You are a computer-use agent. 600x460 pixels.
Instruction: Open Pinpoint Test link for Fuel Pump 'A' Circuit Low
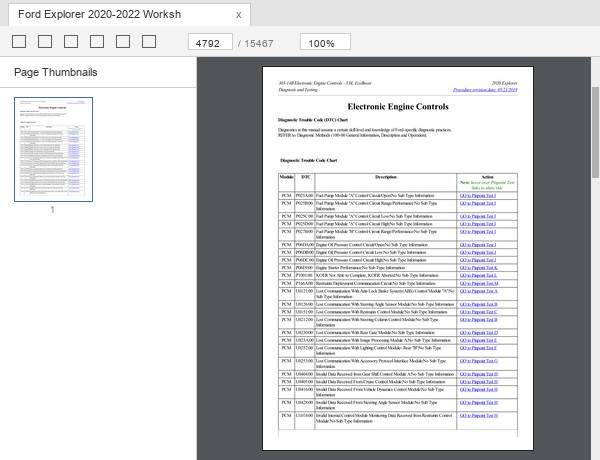click(x=478, y=216)
